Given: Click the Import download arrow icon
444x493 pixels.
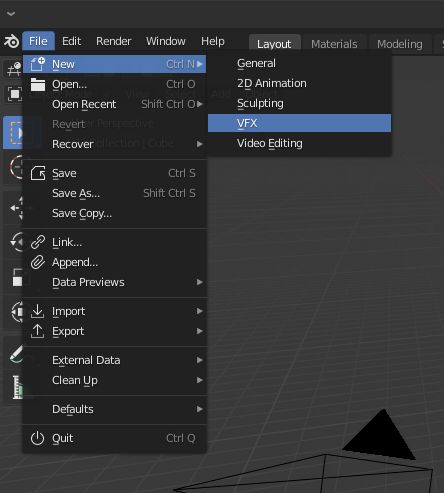Looking at the screenshot, I should point(38,311).
